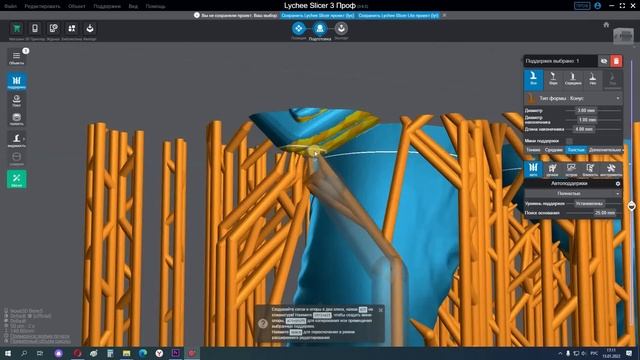
Task: Go to the Export workflow step circle
Action: point(341,28)
